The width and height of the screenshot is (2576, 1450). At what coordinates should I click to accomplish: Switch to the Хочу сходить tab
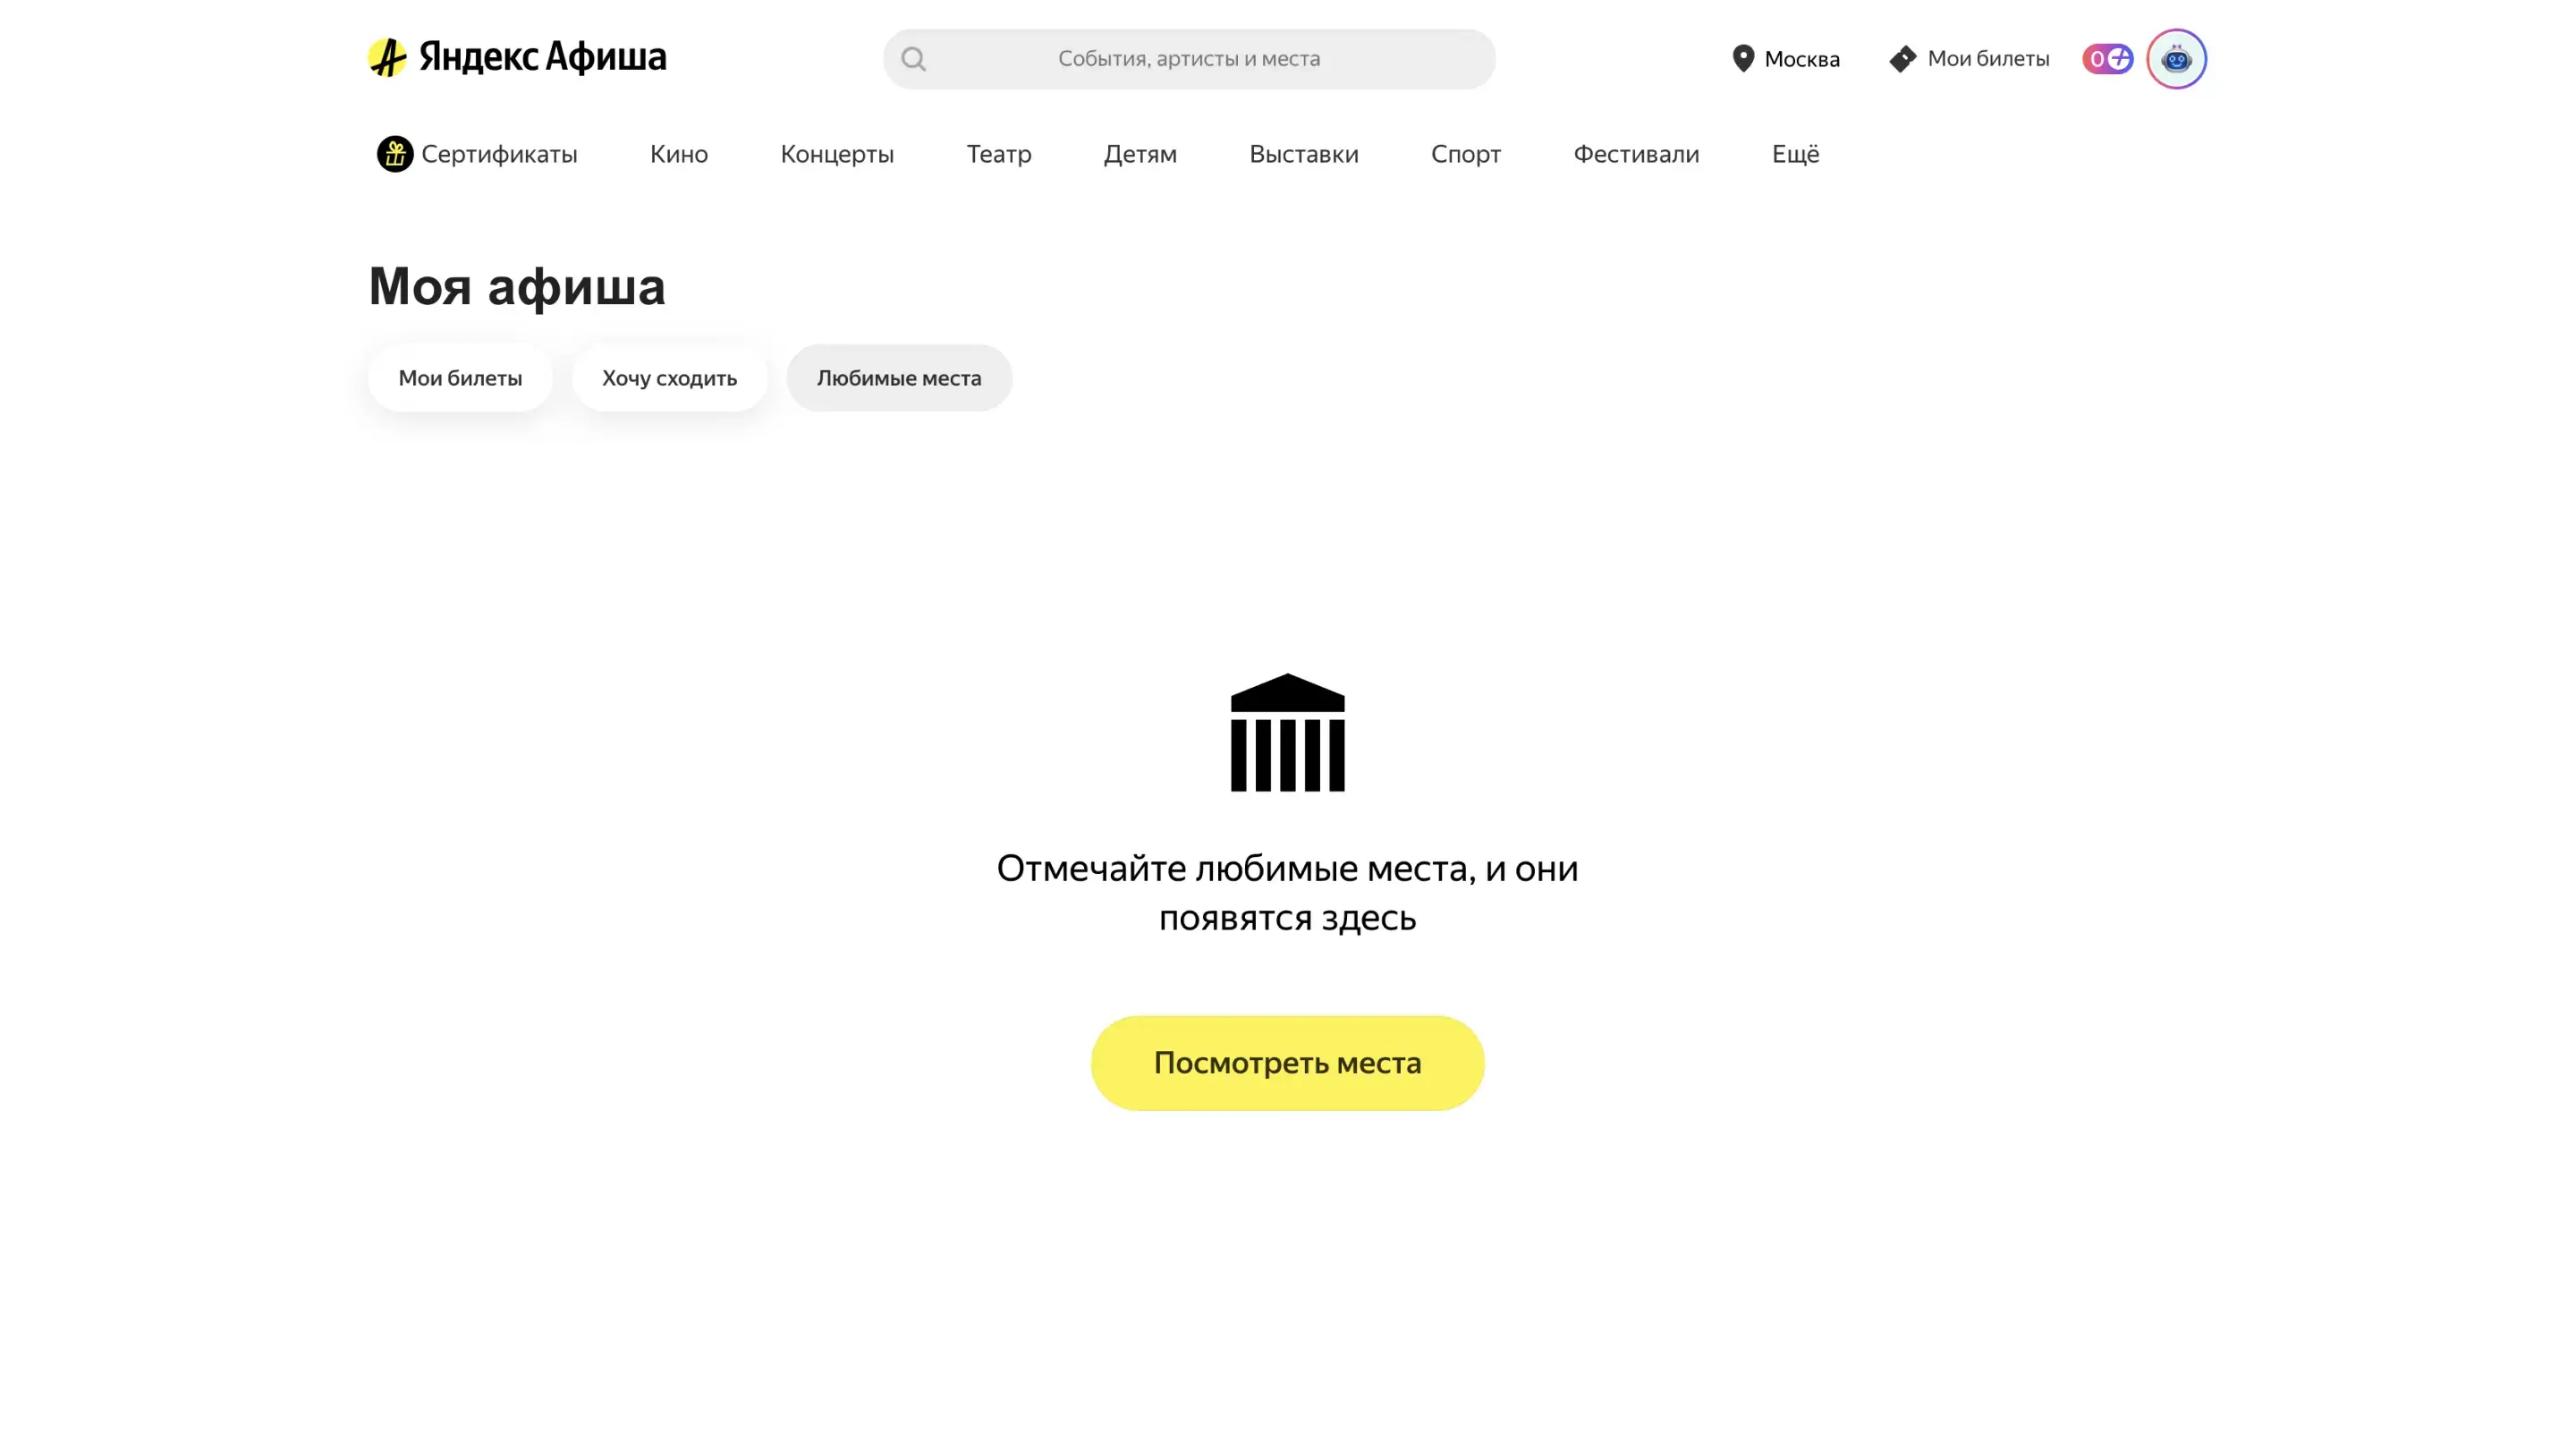click(x=669, y=378)
